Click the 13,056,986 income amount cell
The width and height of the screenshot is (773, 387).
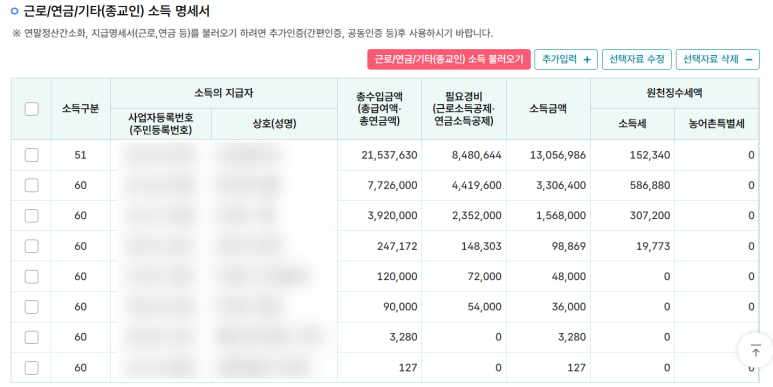[x=548, y=155]
